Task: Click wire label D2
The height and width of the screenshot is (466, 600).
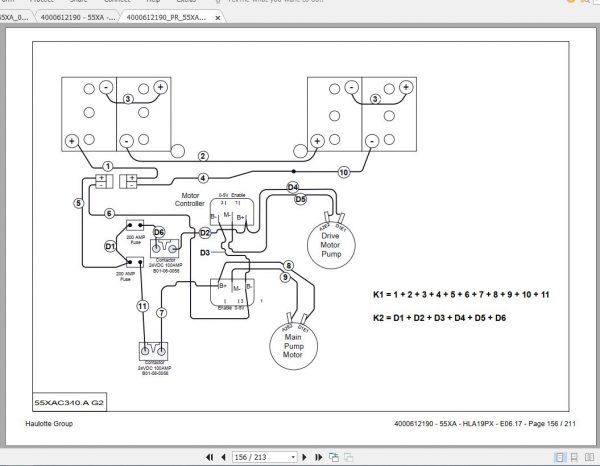Action: tap(205, 233)
